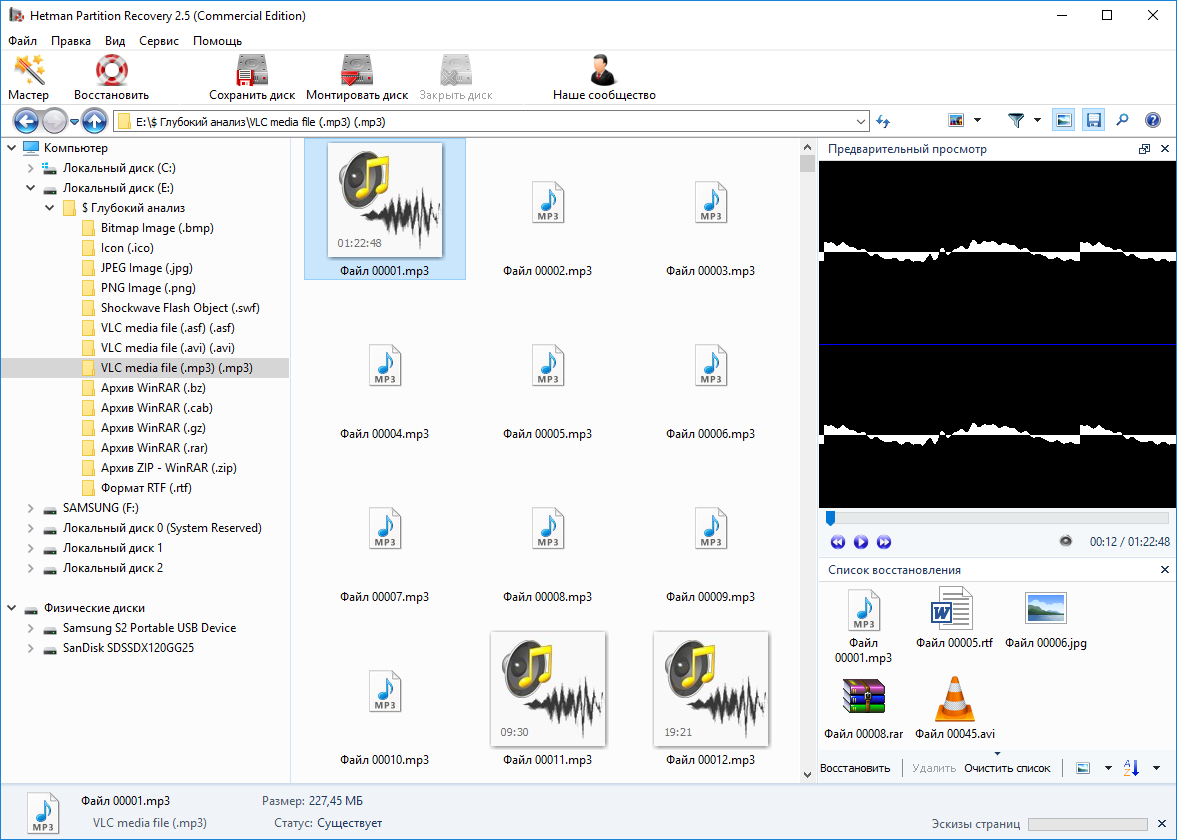Click the Монтировать диск icon
Image resolution: width=1177 pixels, height=840 pixels.
[x=357, y=78]
